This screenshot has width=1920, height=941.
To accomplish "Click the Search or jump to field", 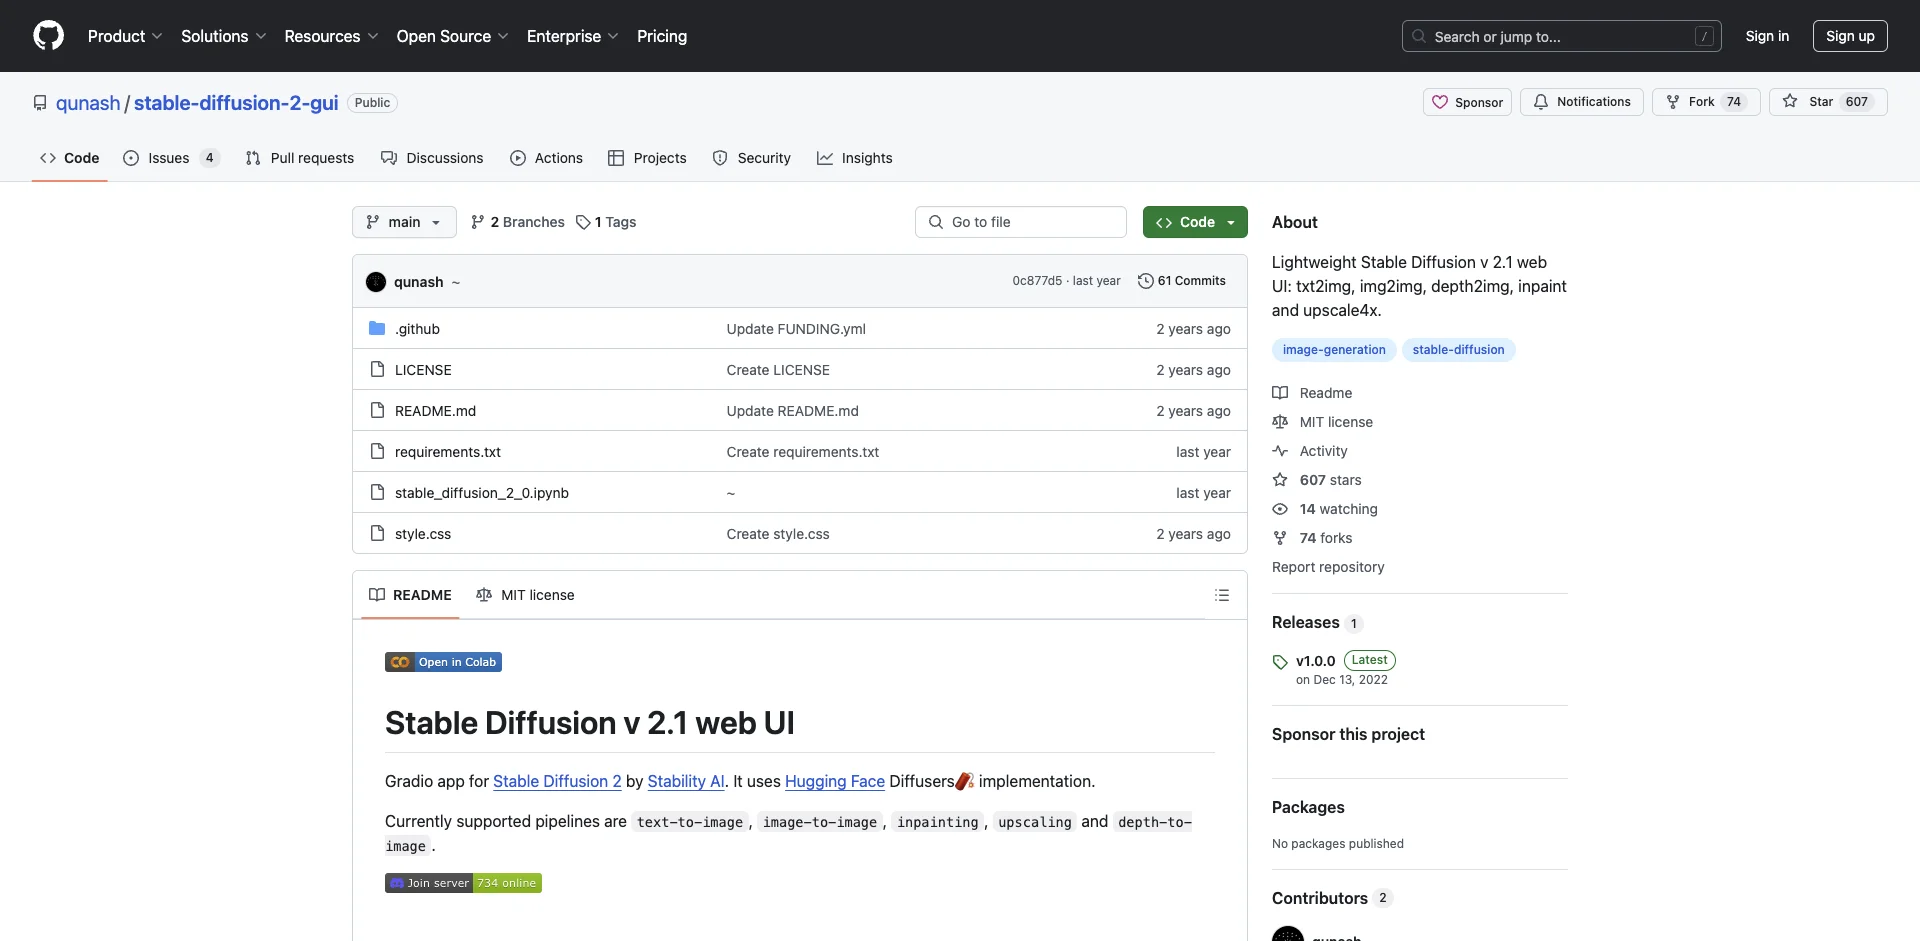I will tap(1562, 36).
